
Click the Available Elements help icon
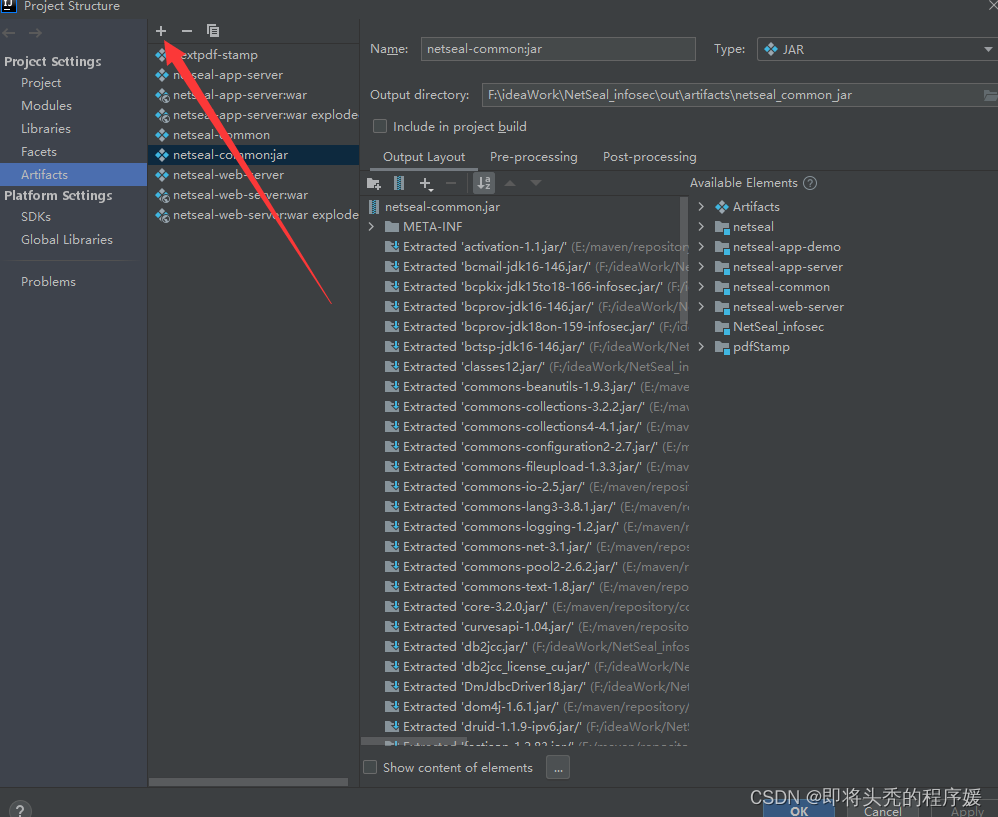(x=810, y=183)
